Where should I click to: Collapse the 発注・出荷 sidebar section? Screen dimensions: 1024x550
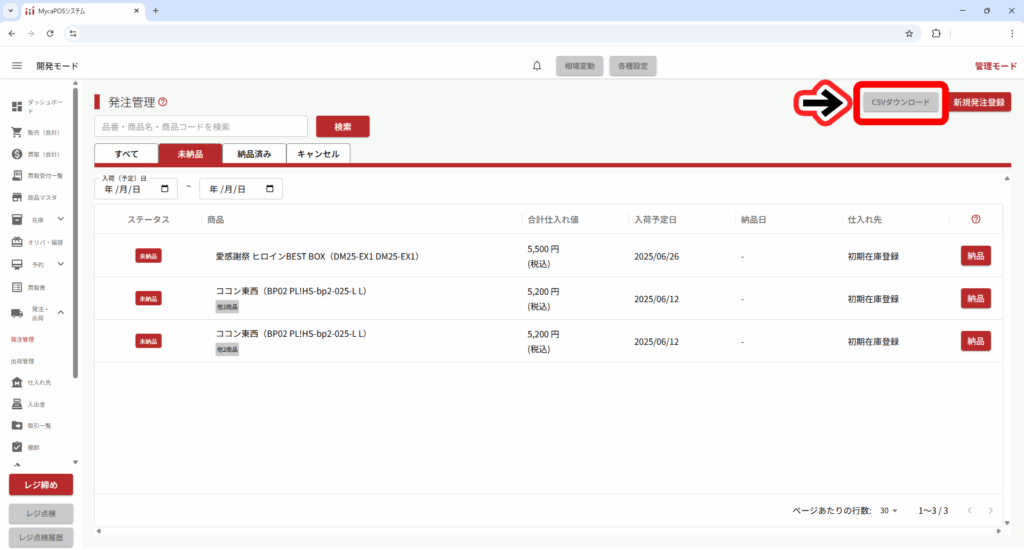click(x=60, y=313)
